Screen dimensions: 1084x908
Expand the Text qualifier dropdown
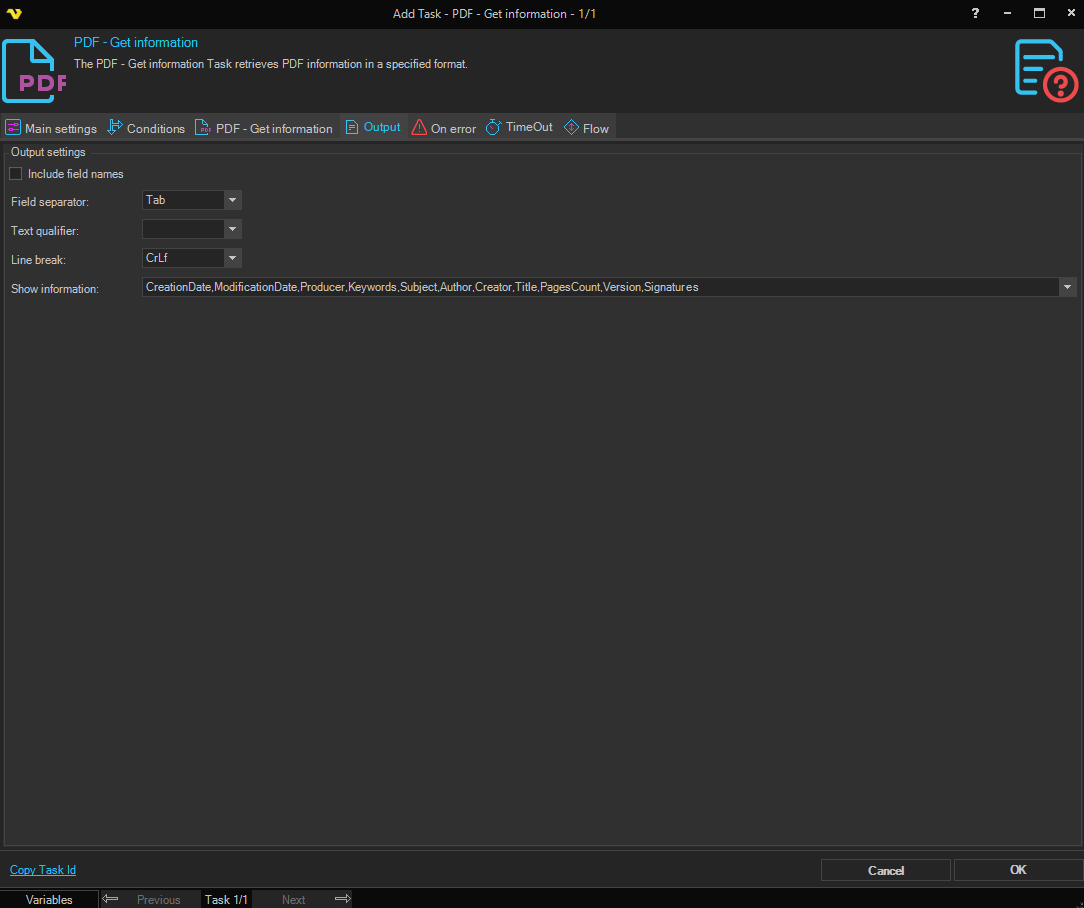click(x=232, y=229)
